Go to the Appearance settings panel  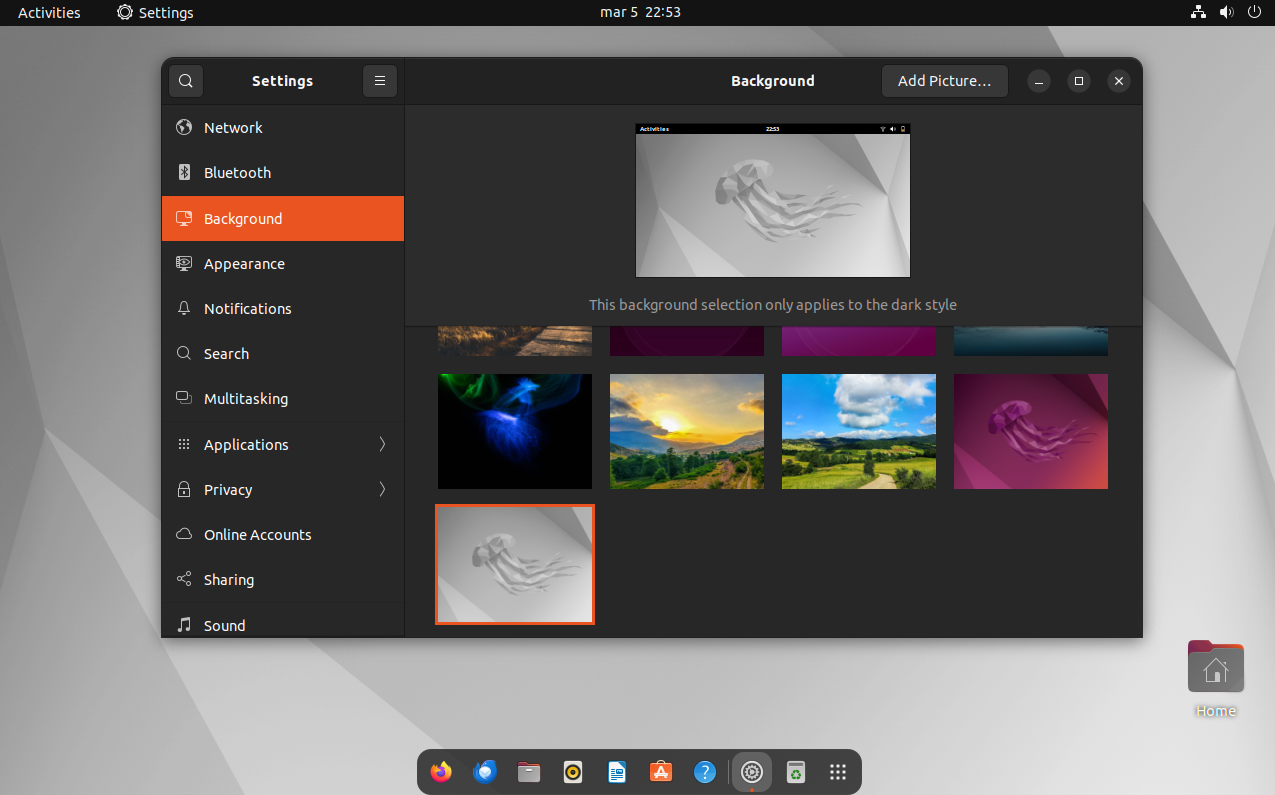tap(244, 264)
